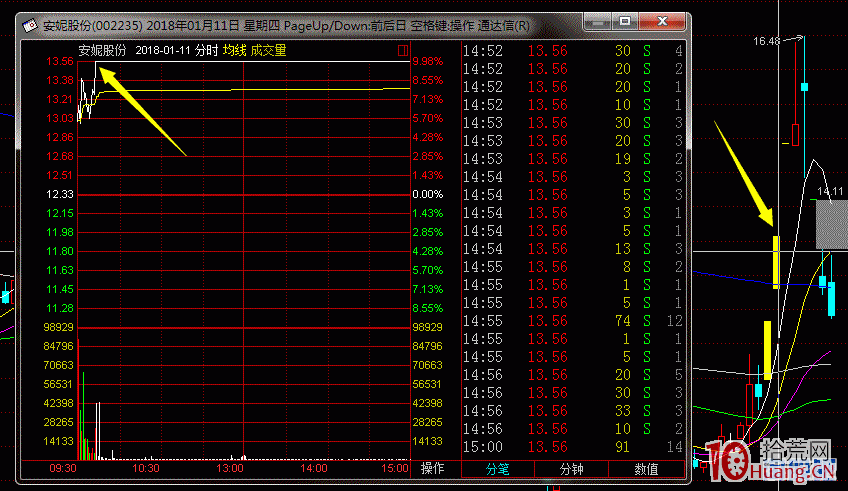Image resolution: width=848 pixels, height=491 pixels.
Task: Select the 14:56 tick row with volume 33
Action: pos(573,410)
